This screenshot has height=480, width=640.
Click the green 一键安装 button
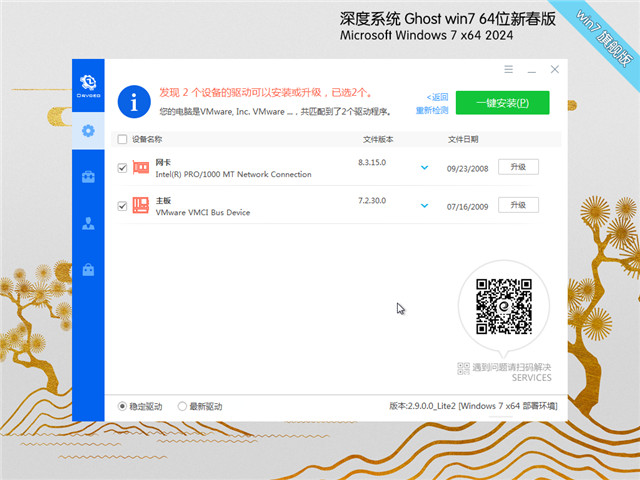pyautogui.click(x=502, y=102)
